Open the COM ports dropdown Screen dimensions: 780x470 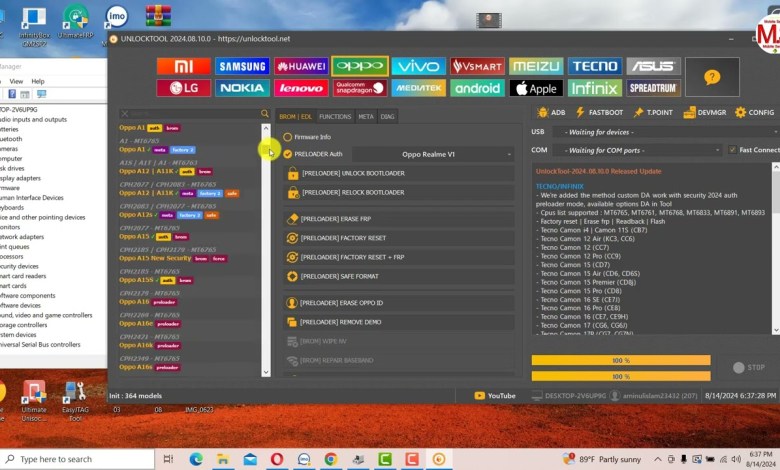(x=637, y=150)
